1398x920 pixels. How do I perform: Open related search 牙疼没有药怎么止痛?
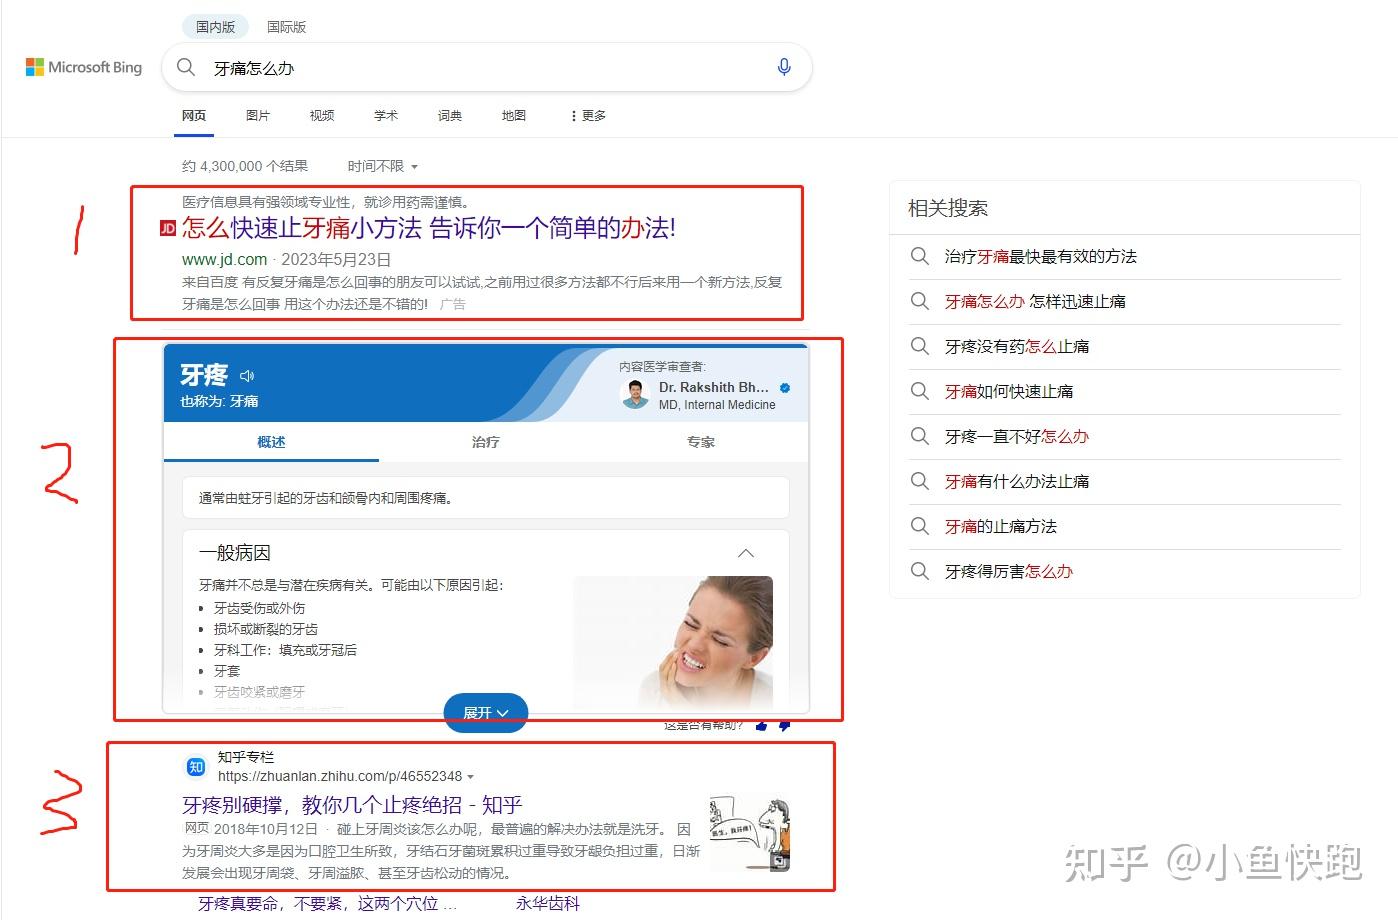pyautogui.click(x=1017, y=346)
